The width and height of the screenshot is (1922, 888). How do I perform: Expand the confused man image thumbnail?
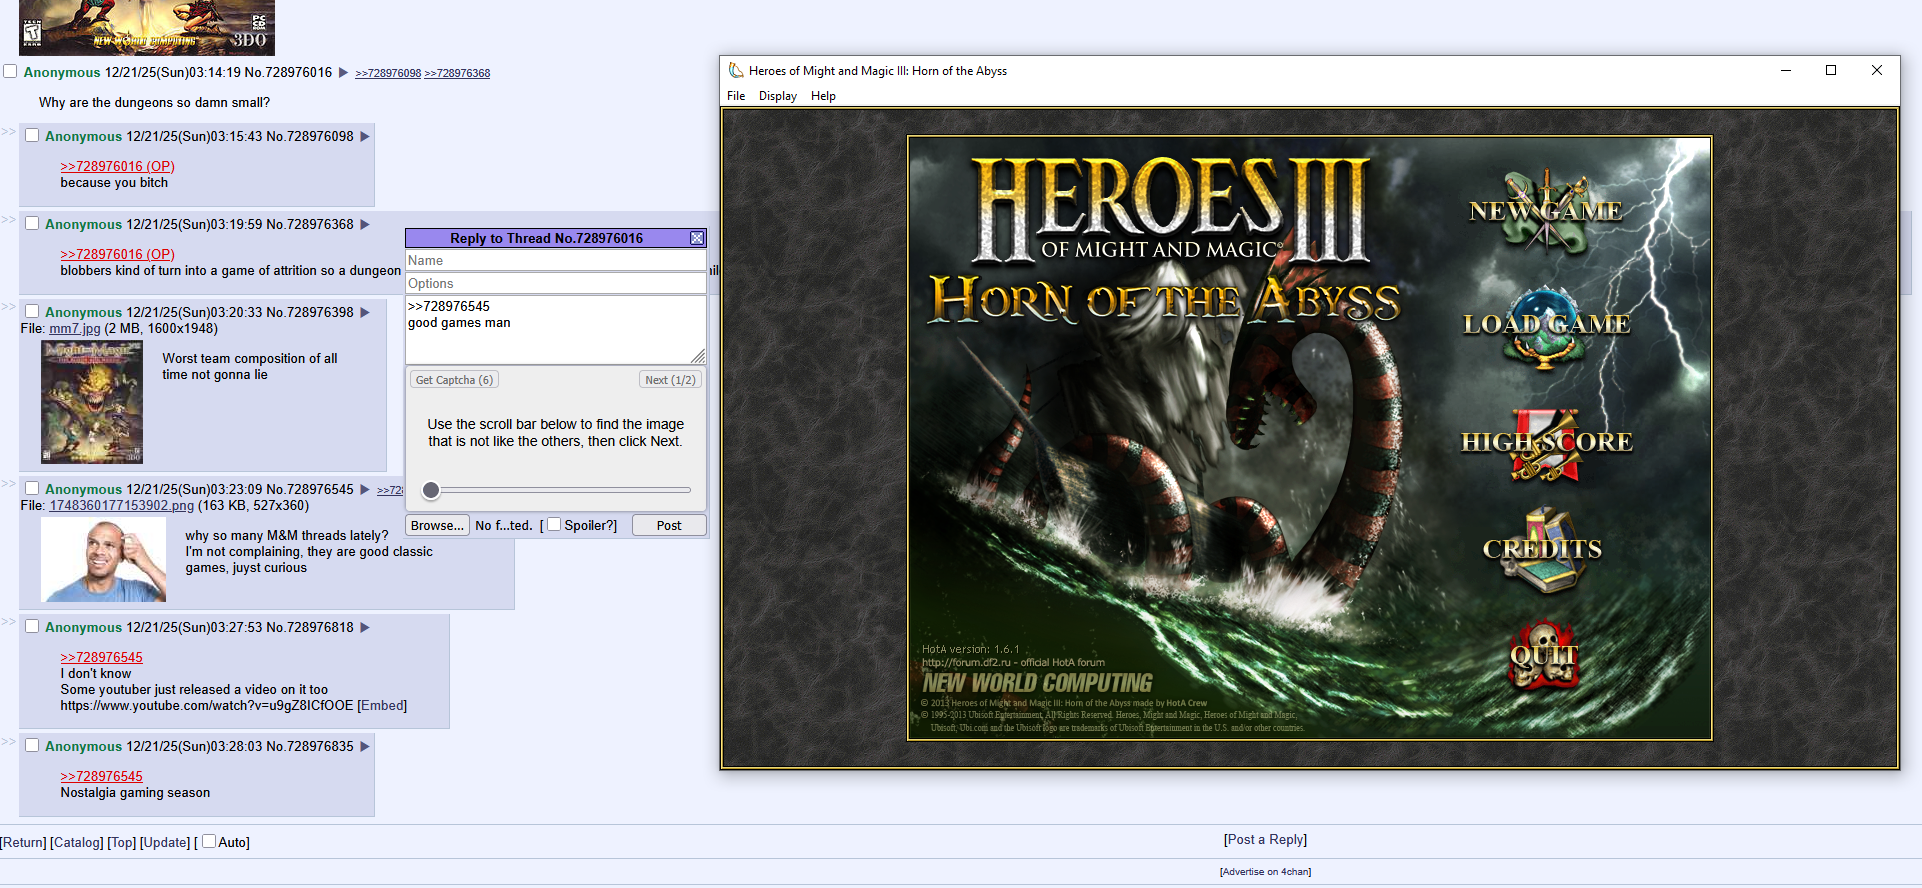coord(103,559)
